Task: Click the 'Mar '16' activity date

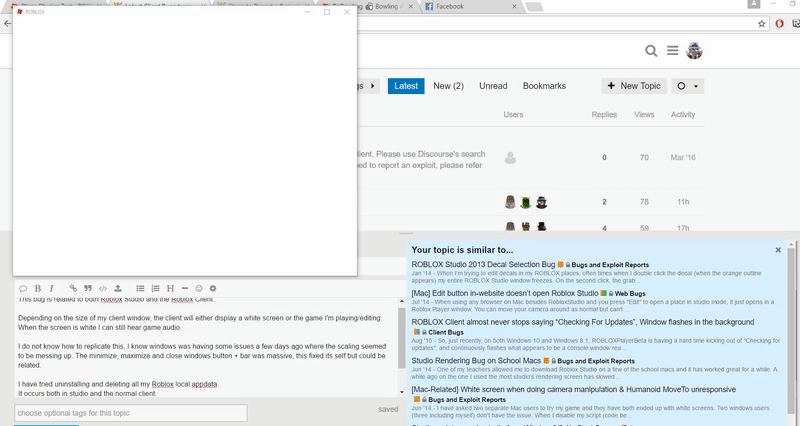Action: 683,158
